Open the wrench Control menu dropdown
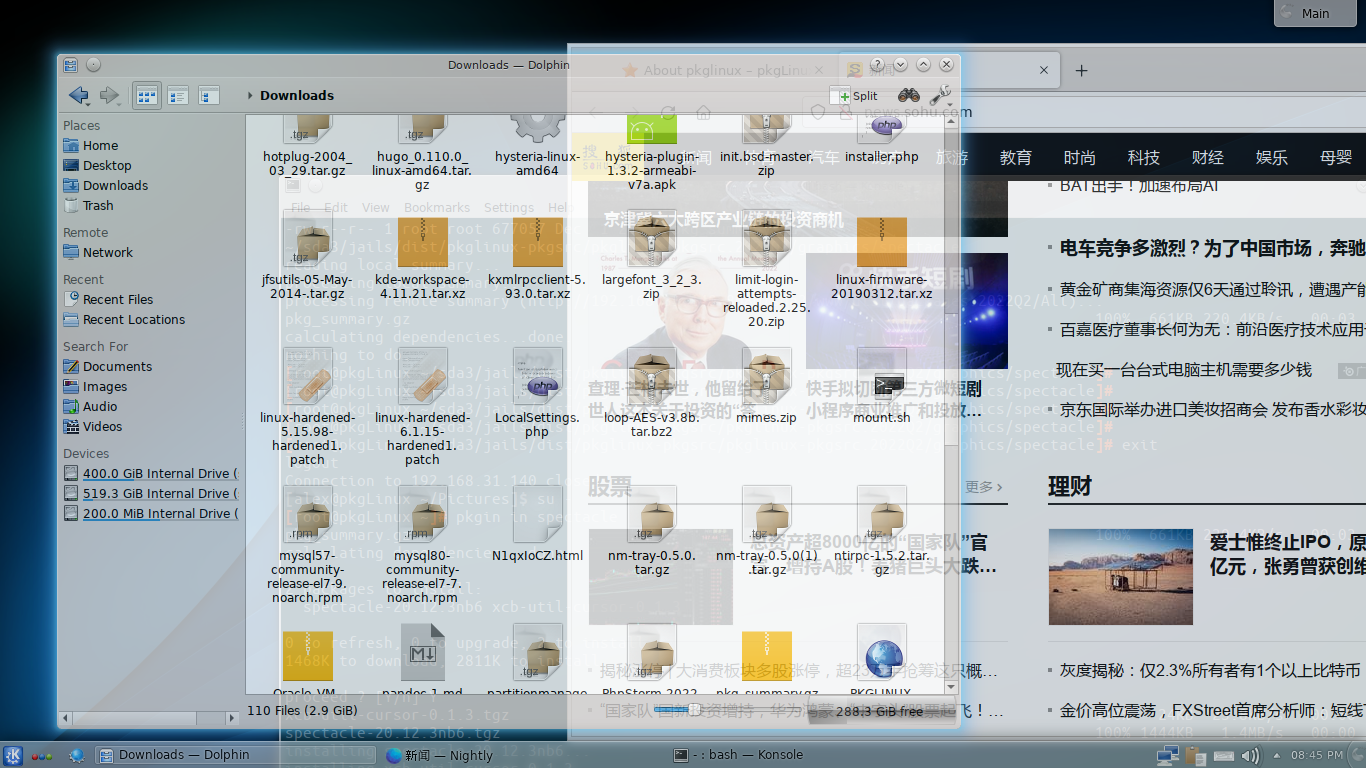Image resolution: width=1366 pixels, height=768 pixels. point(940,96)
